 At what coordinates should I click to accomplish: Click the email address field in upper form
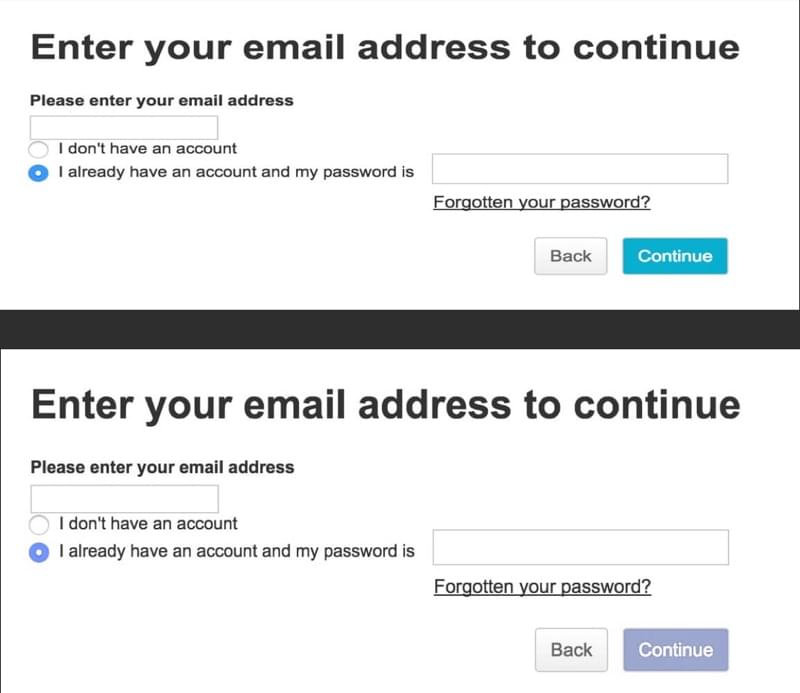(124, 127)
